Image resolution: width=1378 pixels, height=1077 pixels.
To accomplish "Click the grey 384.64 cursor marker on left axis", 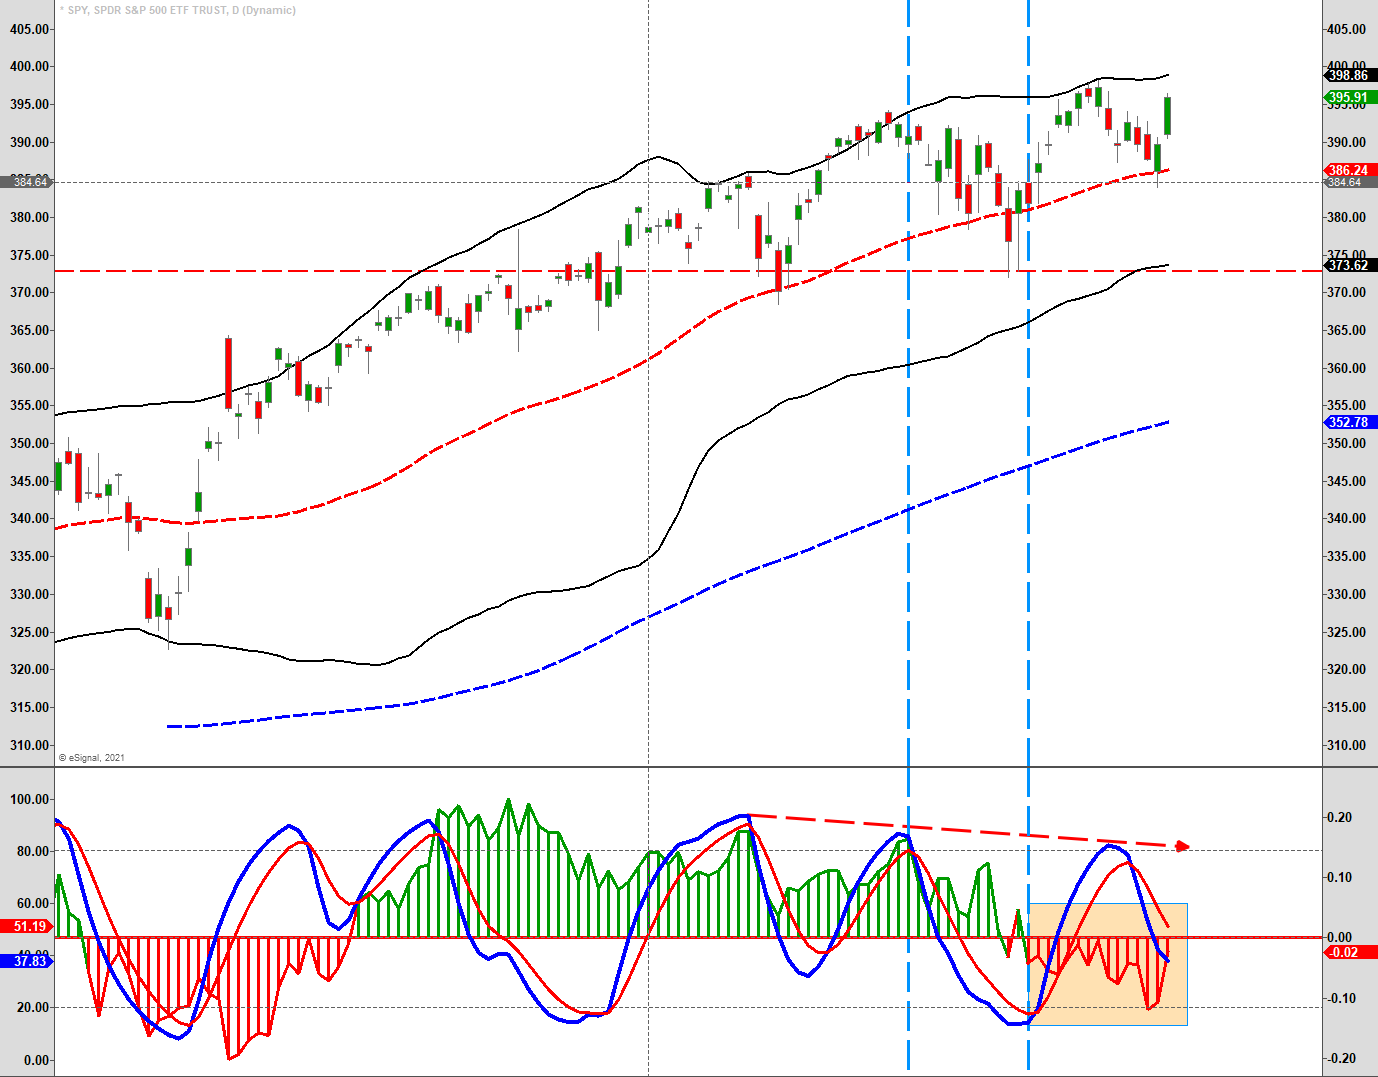I will click(27, 182).
